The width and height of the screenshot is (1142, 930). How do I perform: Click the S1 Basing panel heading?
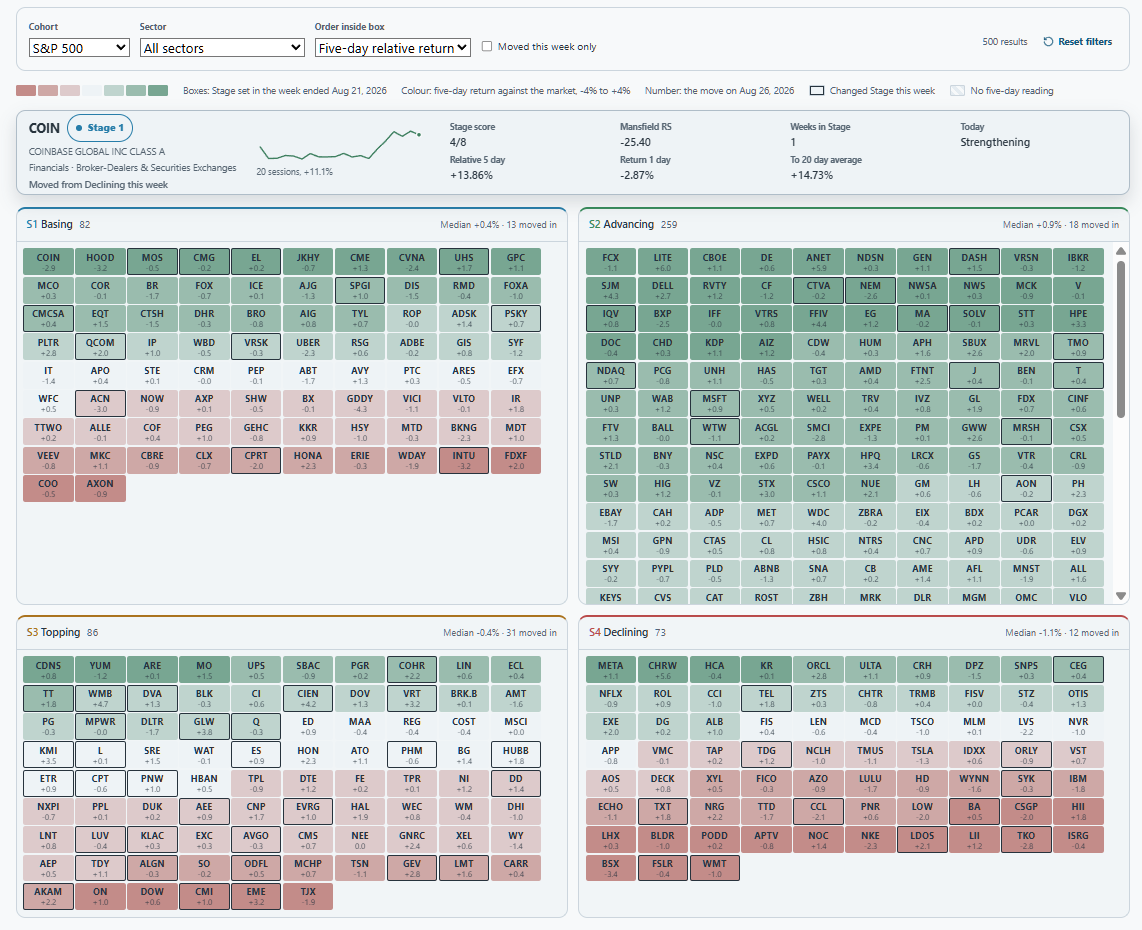(x=50, y=224)
